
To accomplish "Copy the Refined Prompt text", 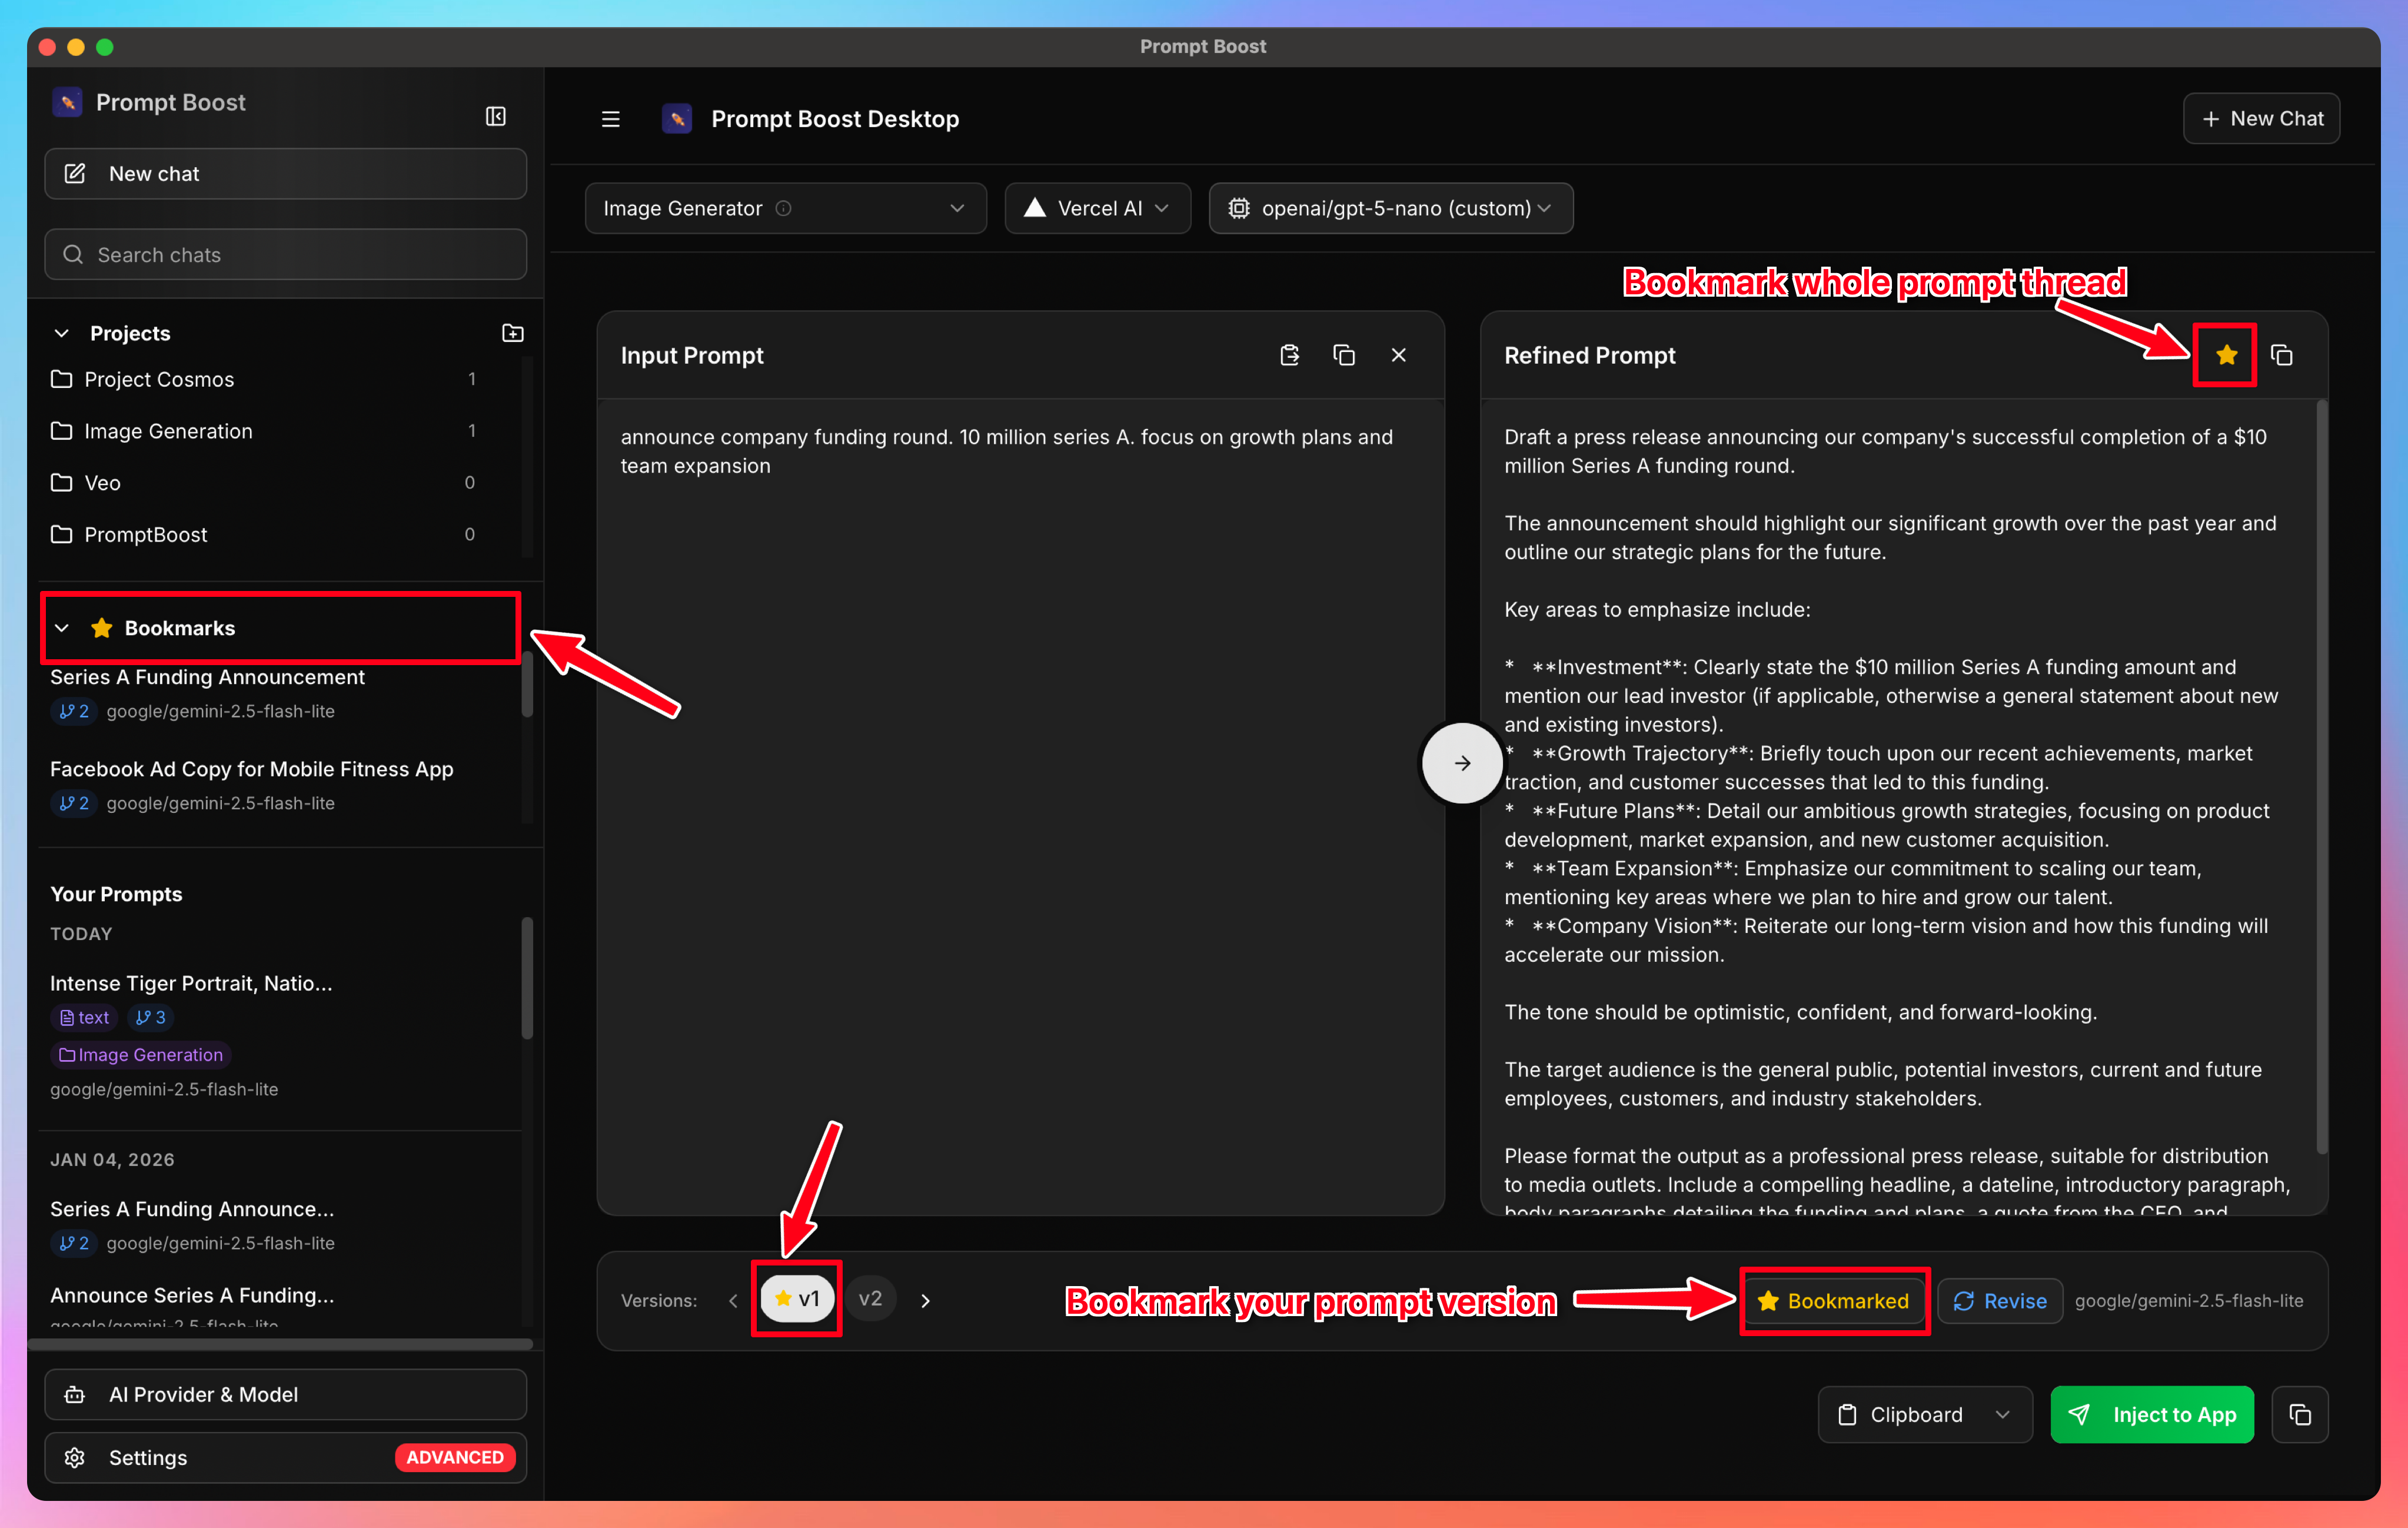I will [x=2283, y=355].
